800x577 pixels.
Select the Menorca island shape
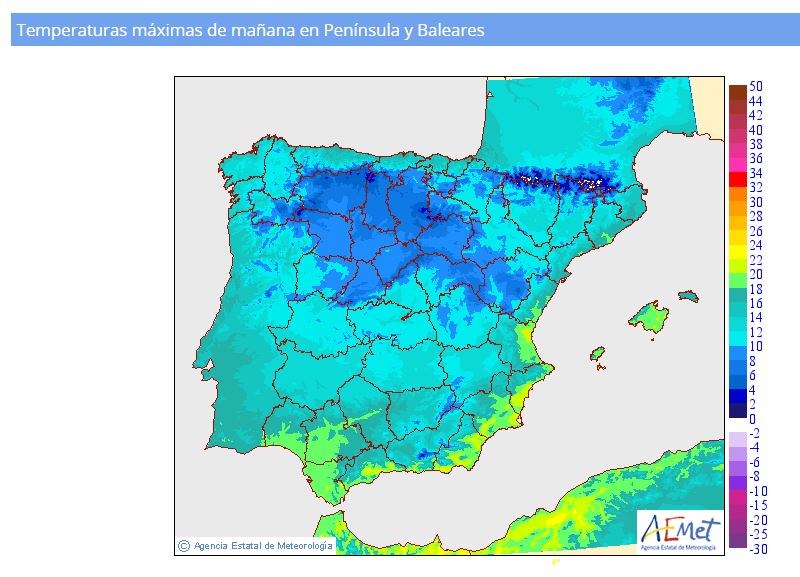pyautogui.click(x=688, y=296)
